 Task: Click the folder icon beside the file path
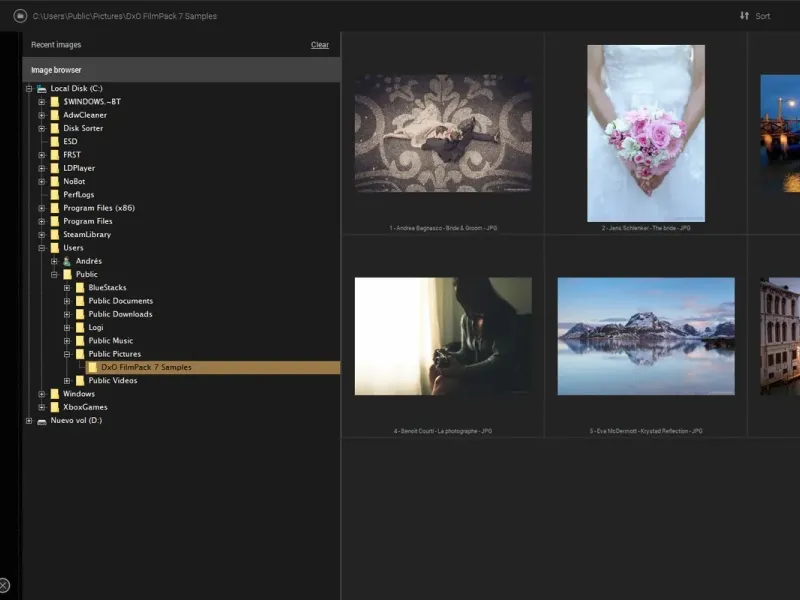tap(20, 16)
